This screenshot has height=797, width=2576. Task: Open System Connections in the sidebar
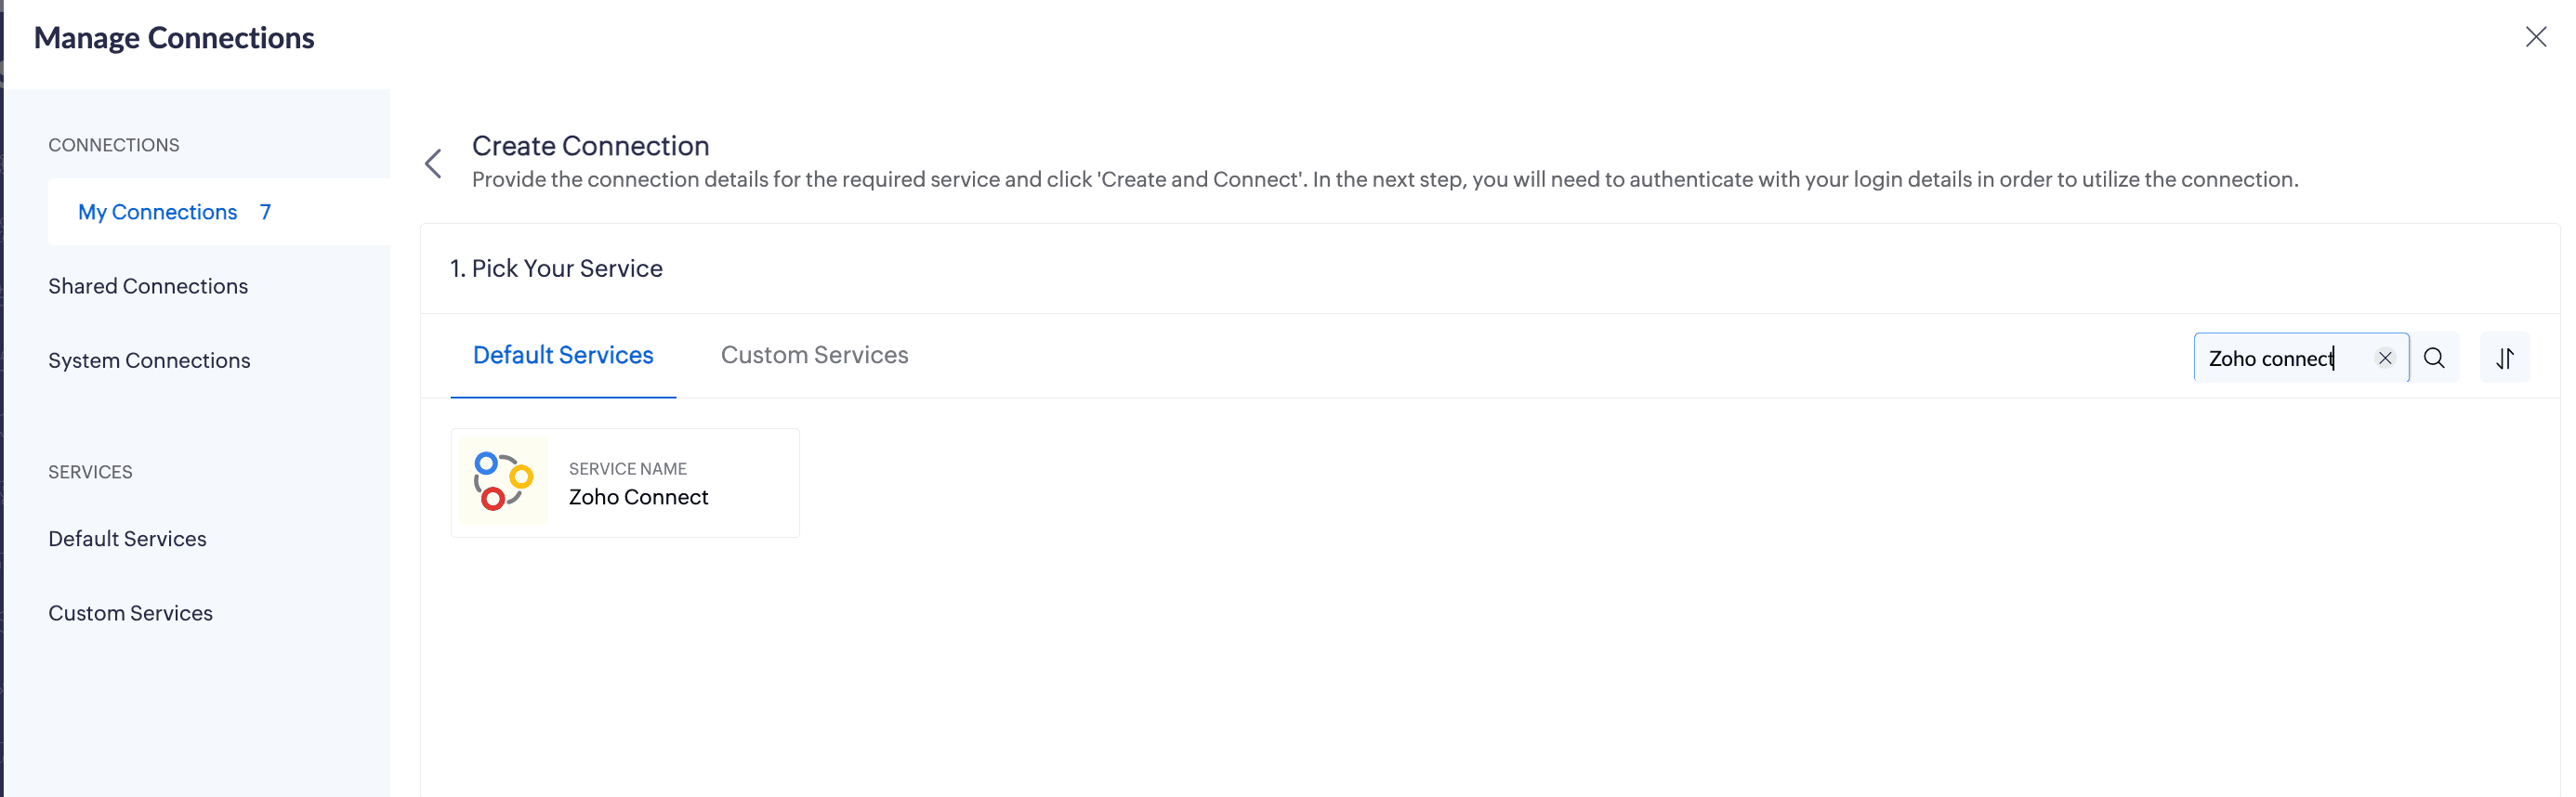tap(149, 360)
